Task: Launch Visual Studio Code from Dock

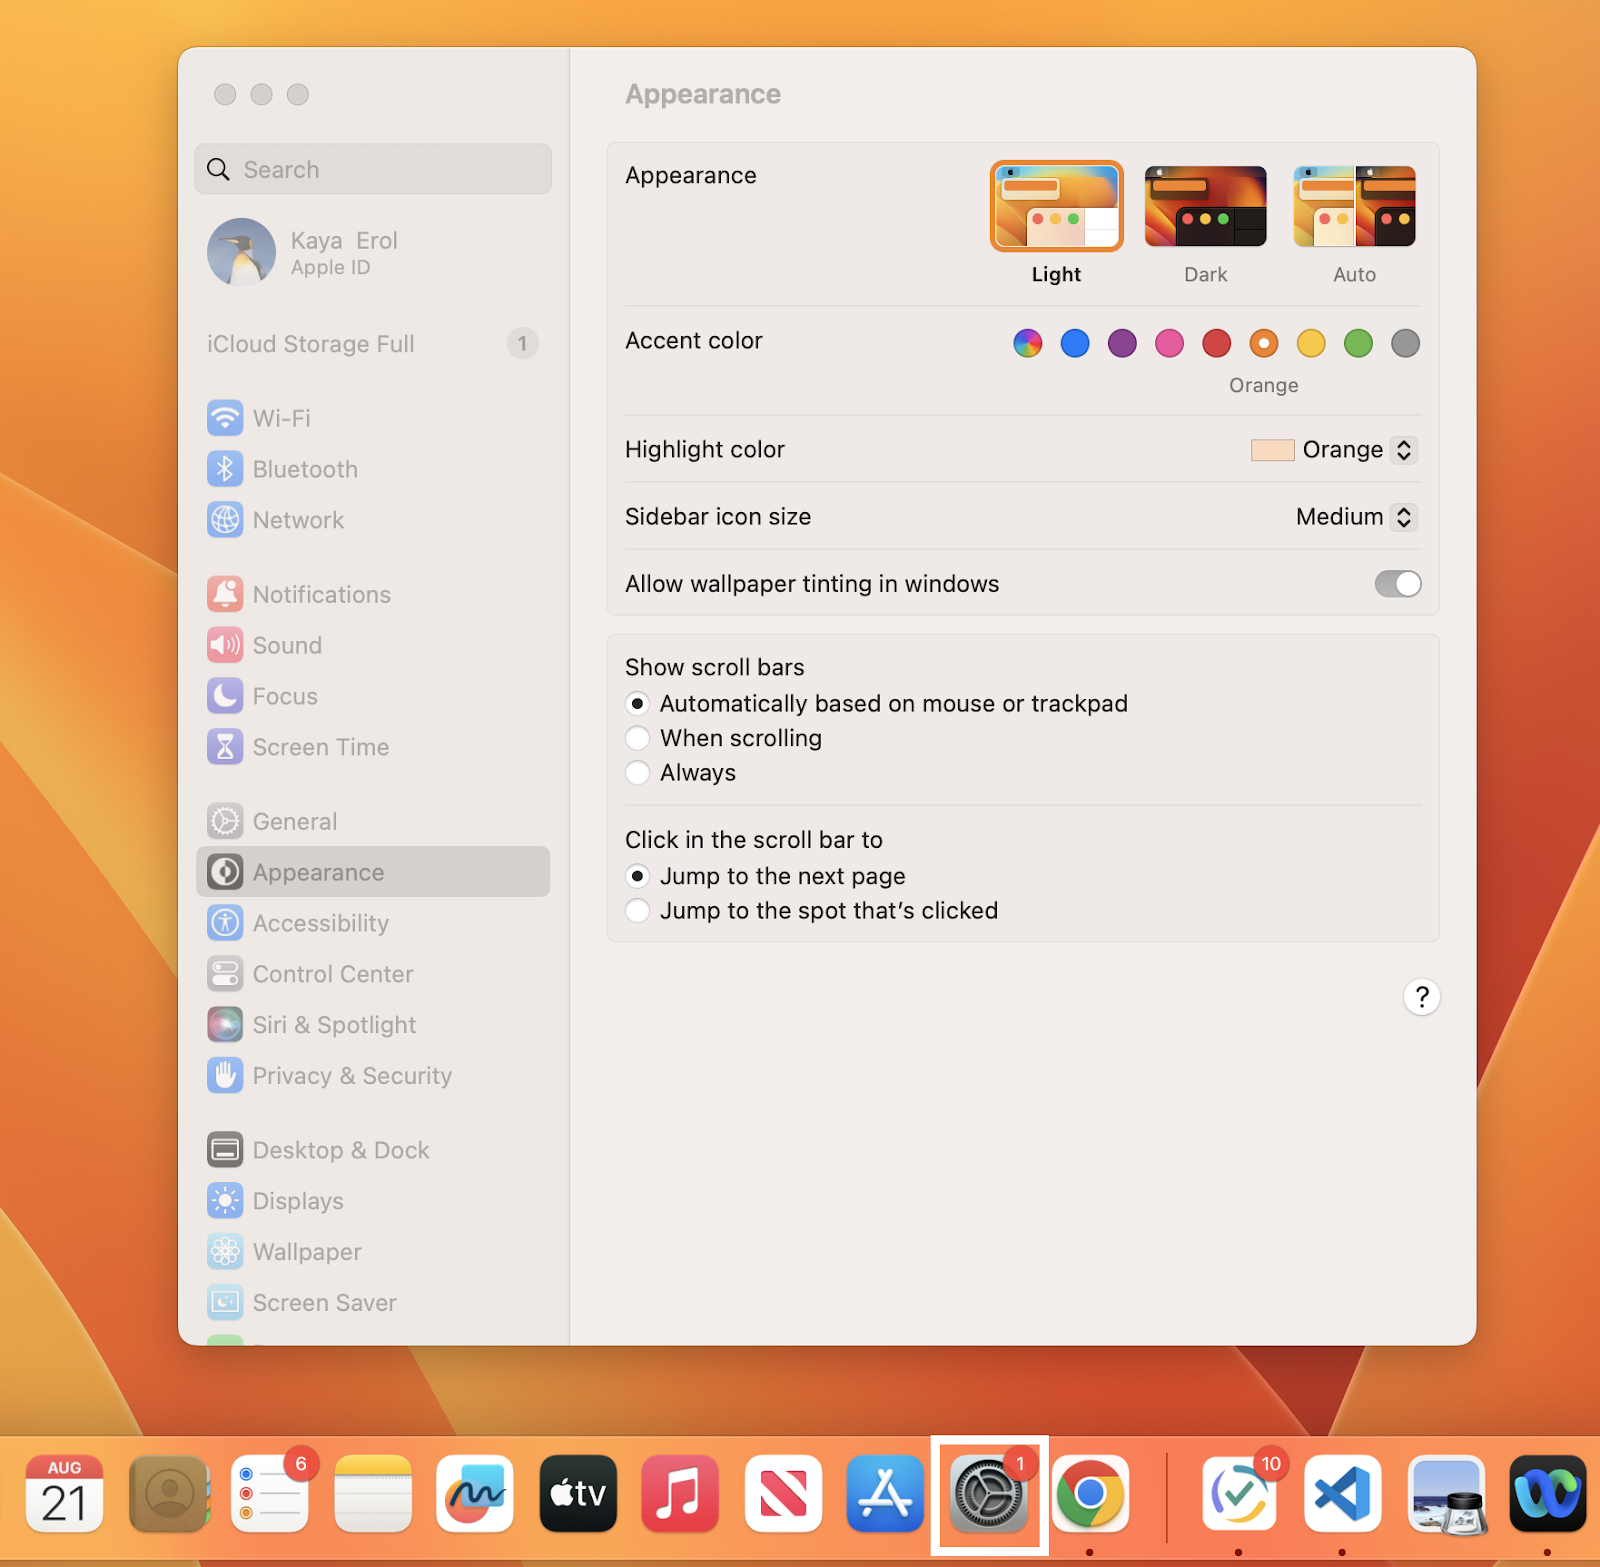Action: (1342, 1494)
